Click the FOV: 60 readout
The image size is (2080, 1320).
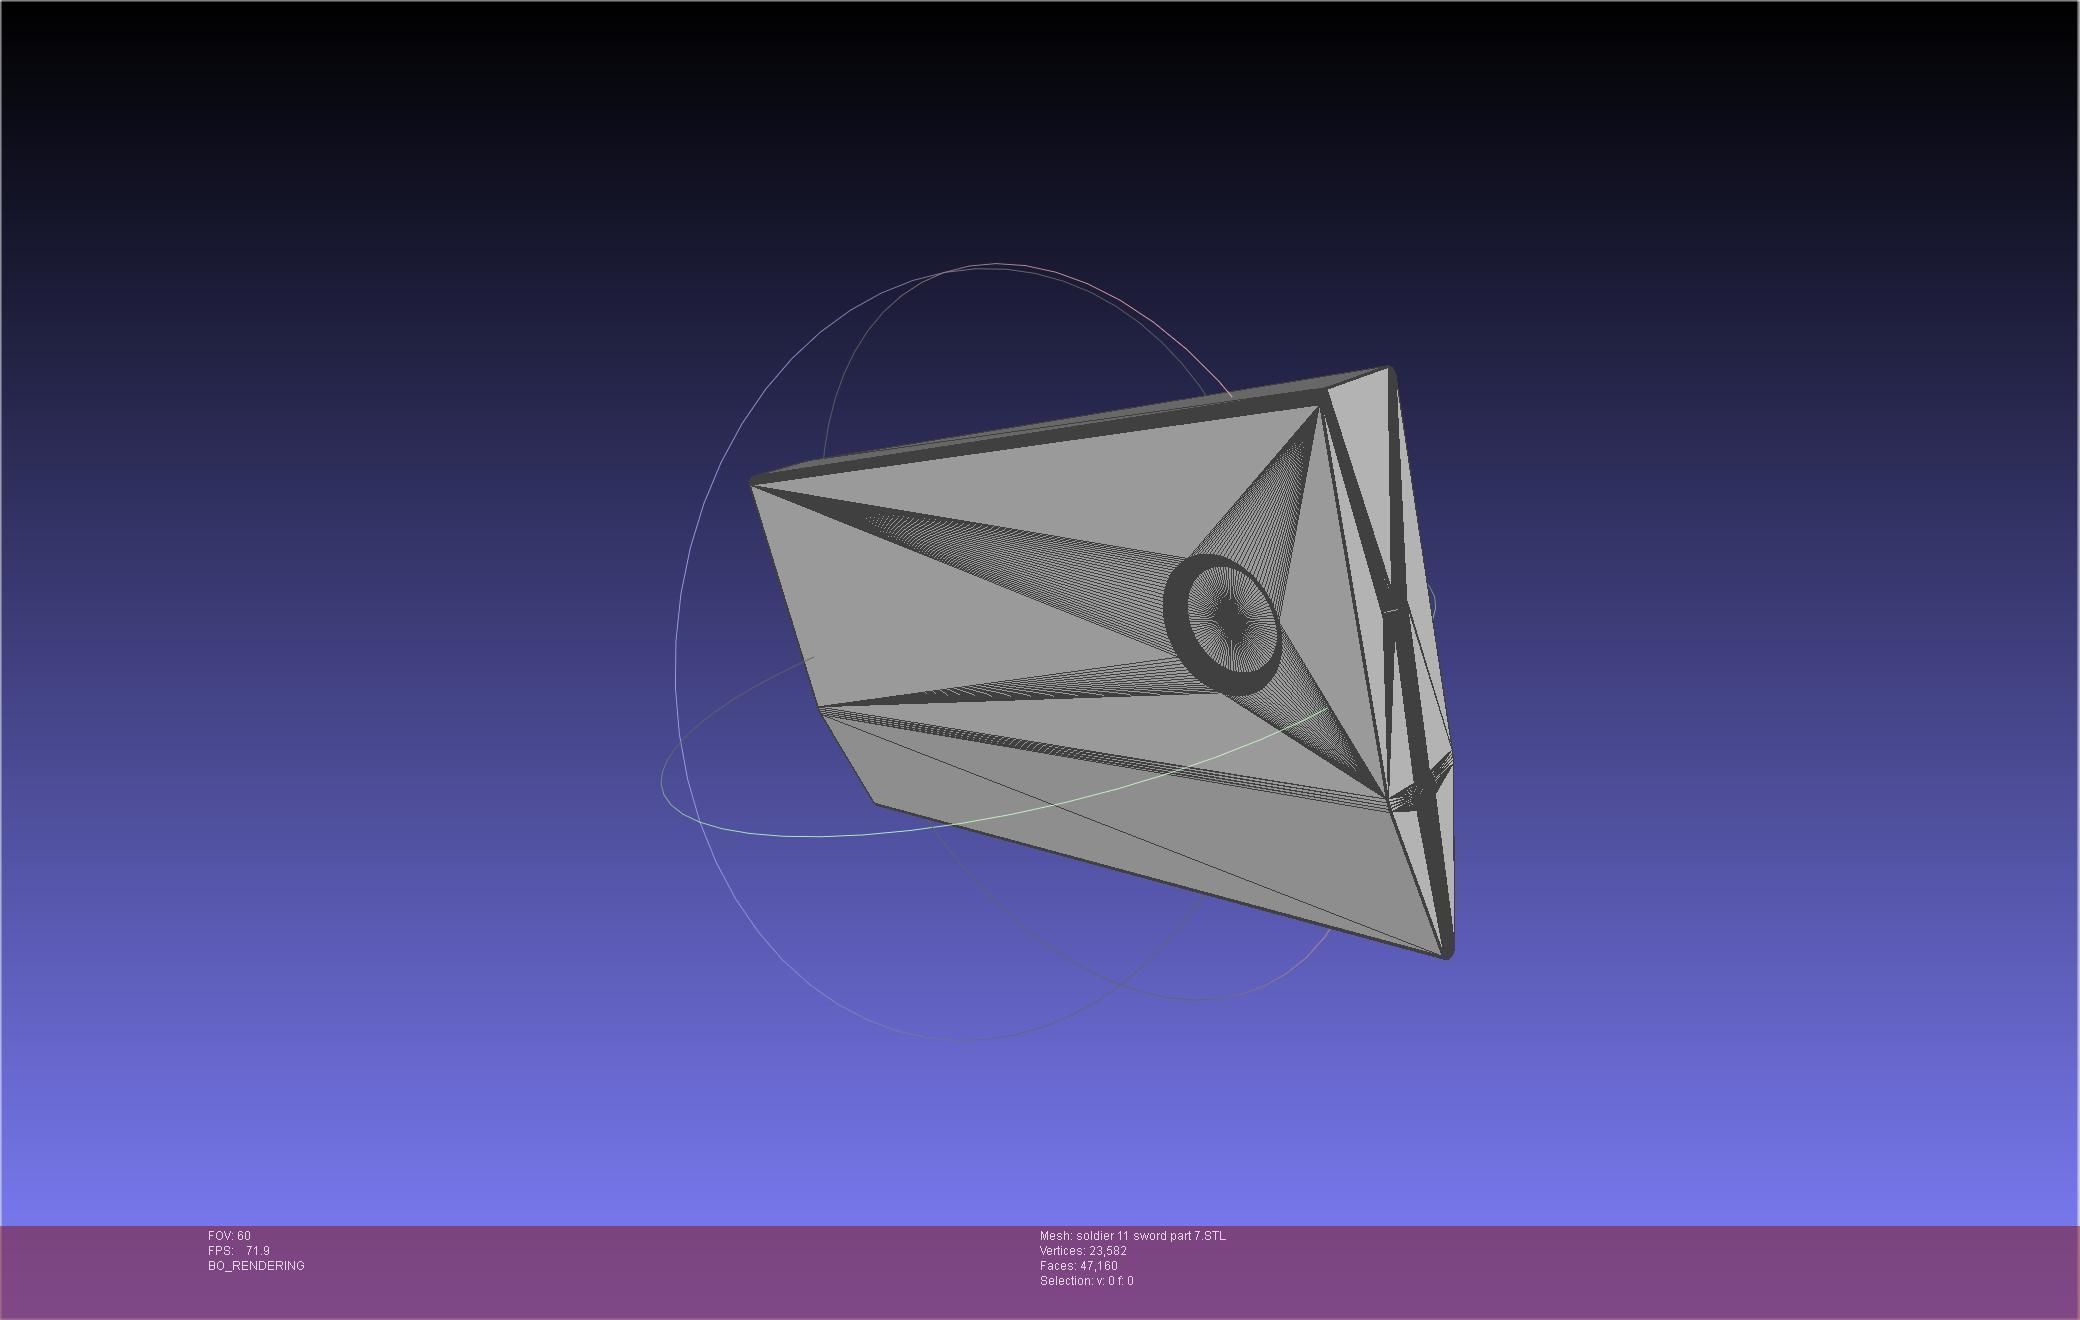229,1236
